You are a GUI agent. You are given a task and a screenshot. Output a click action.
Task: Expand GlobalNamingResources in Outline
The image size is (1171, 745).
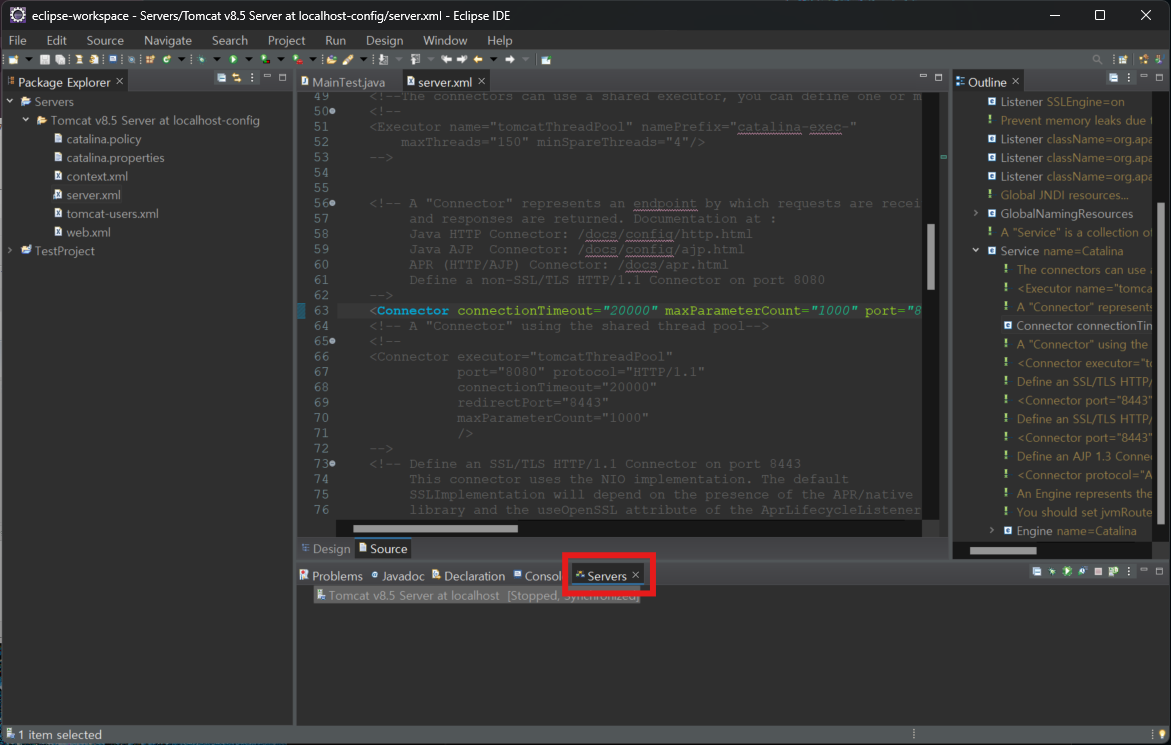point(975,213)
